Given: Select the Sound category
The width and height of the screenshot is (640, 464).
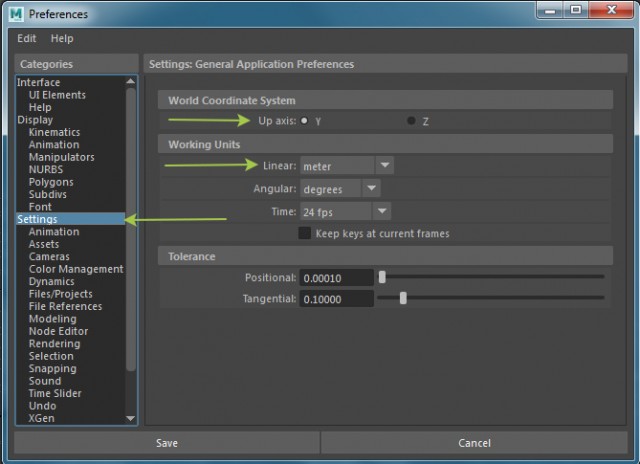Looking at the screenshot, I should (45, 381).
